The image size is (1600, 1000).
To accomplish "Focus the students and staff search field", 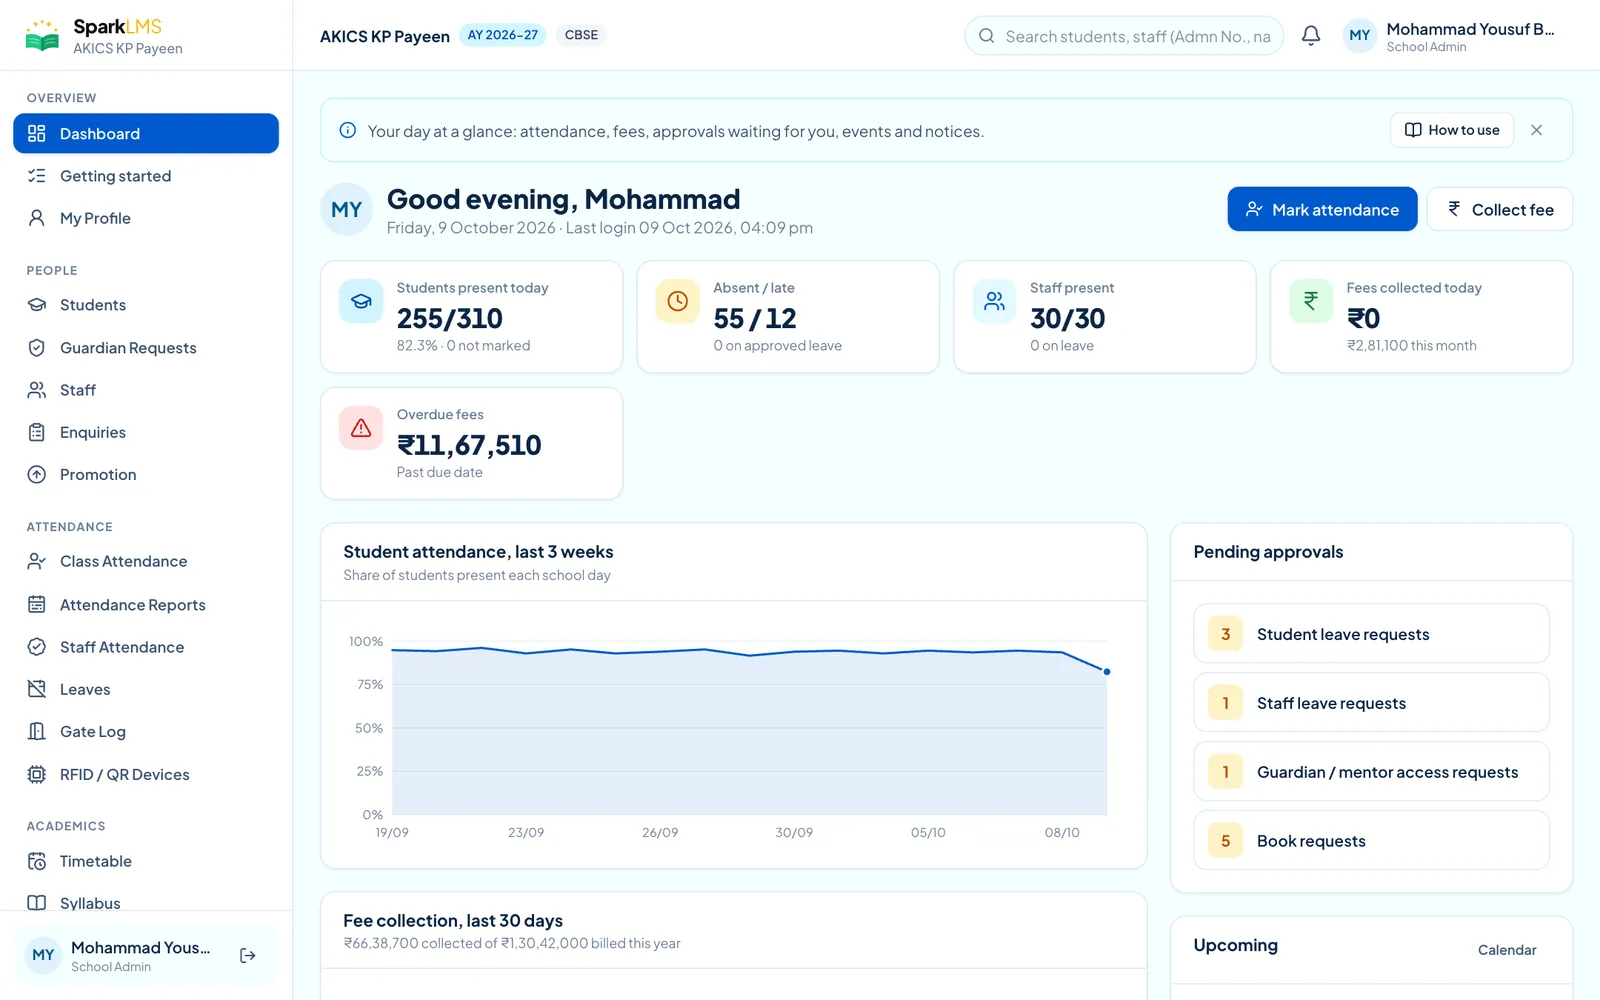I will click(1124, 36).
